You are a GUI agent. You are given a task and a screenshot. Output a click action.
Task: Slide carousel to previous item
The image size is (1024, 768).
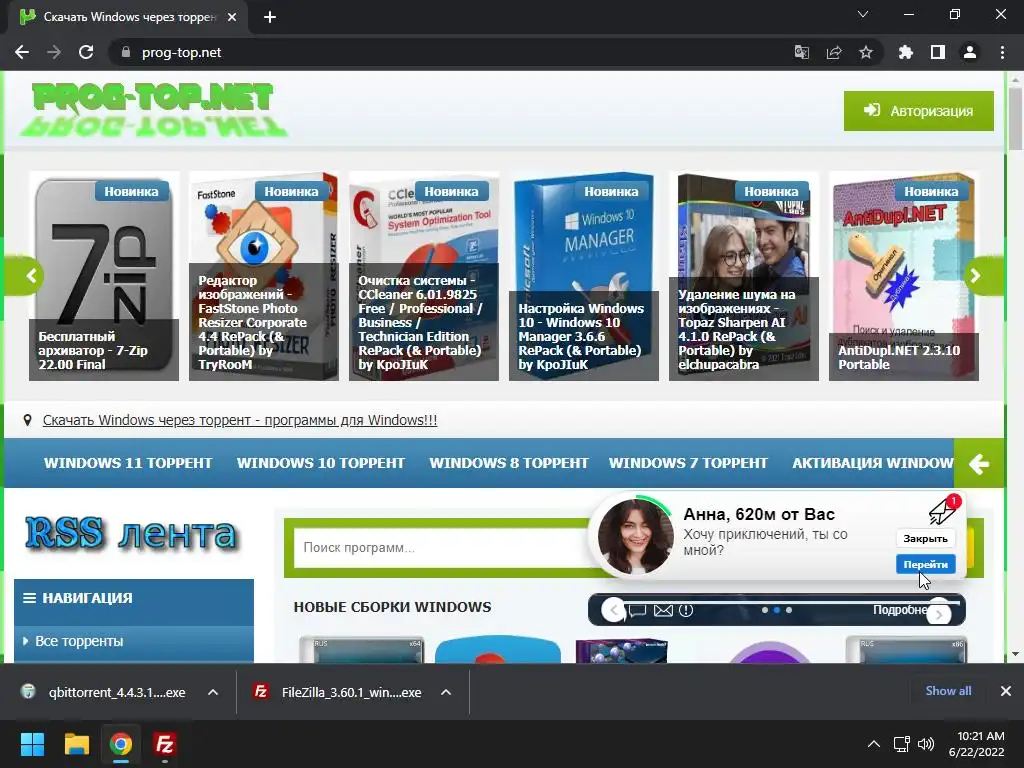(x=26, y=276)
